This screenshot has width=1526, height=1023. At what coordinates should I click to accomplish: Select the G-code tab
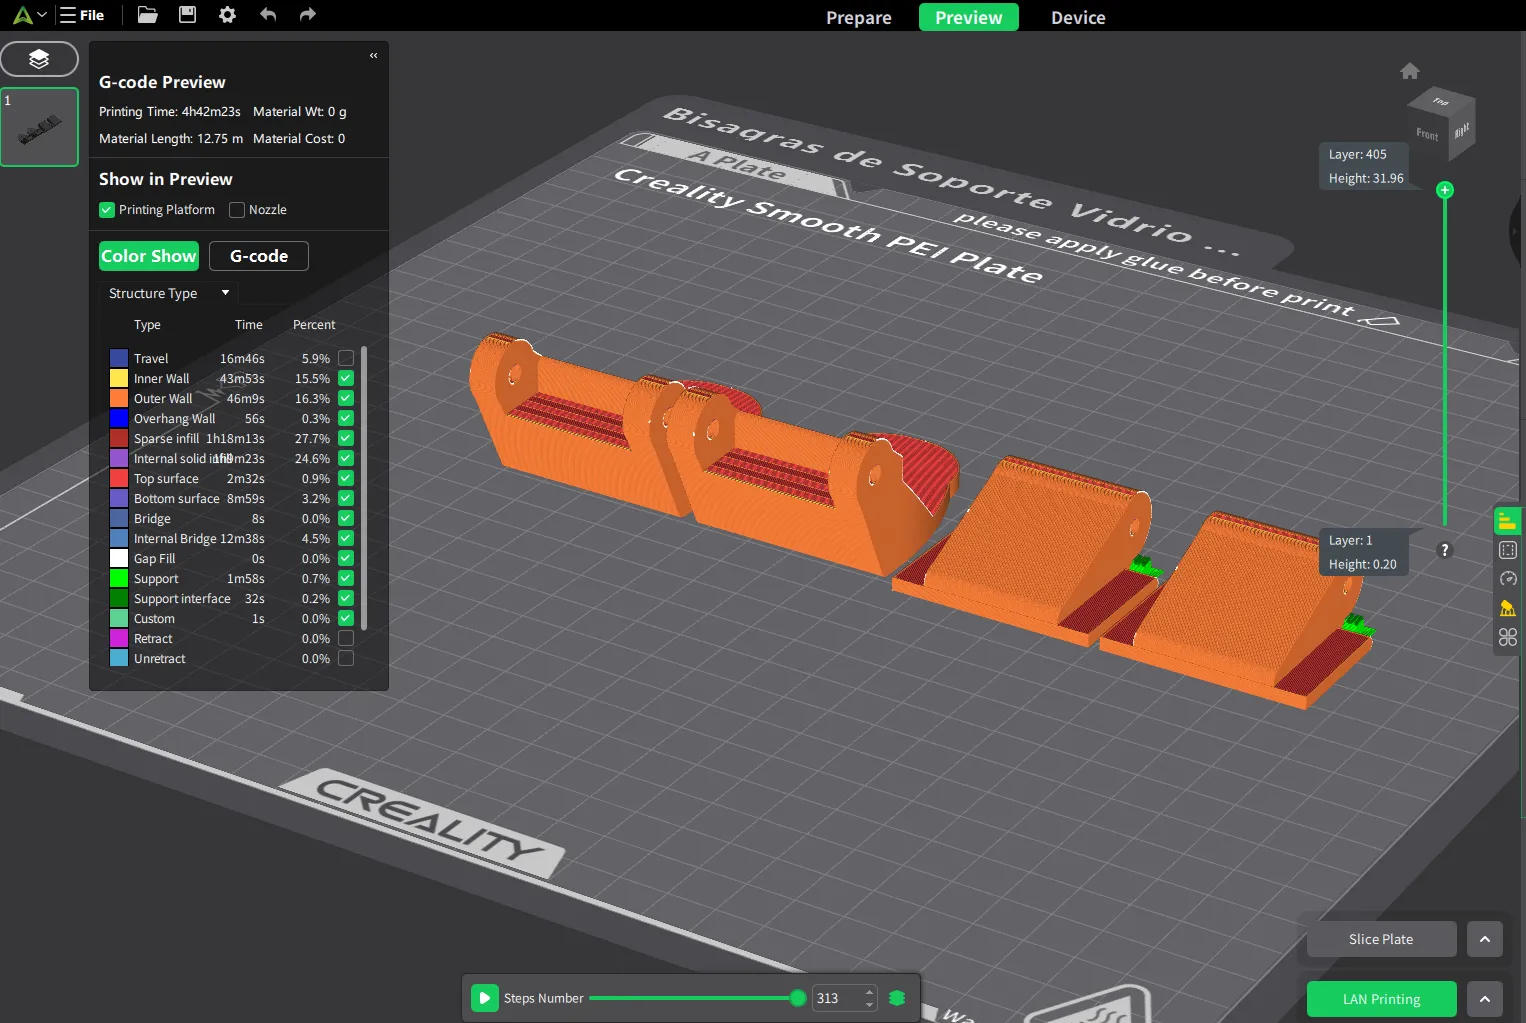259,256
